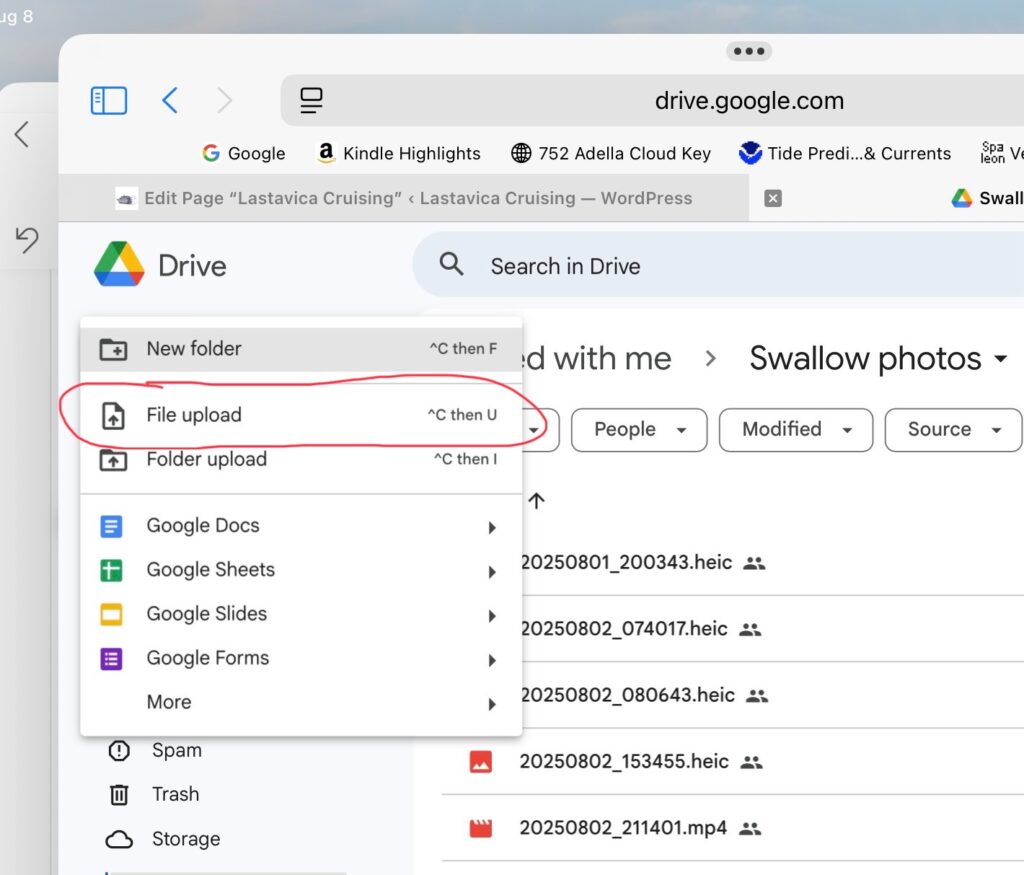1024x875 pixels.
Task: Open the Modified filter dropdown
Action: point(796,430)
